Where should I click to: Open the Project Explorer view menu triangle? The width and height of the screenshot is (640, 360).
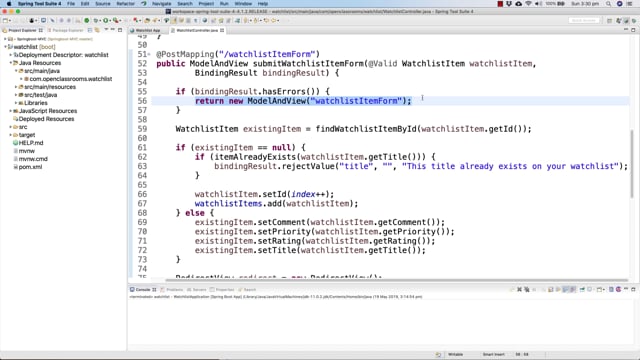106,30
